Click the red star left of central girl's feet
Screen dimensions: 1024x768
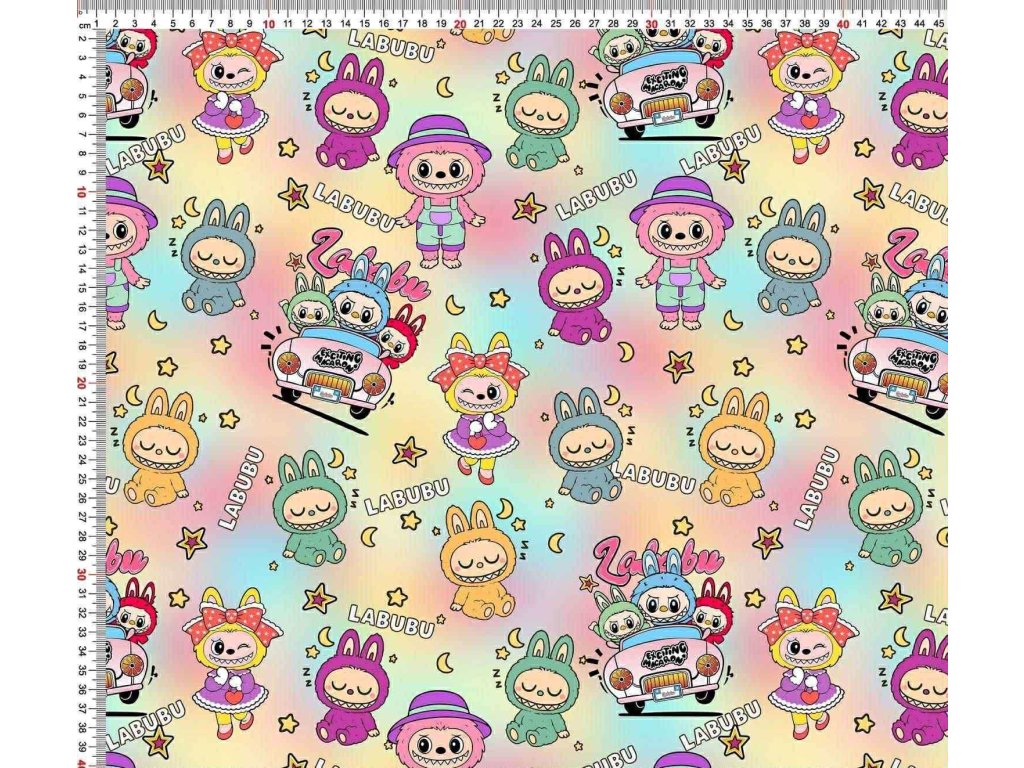coord(408,452)
